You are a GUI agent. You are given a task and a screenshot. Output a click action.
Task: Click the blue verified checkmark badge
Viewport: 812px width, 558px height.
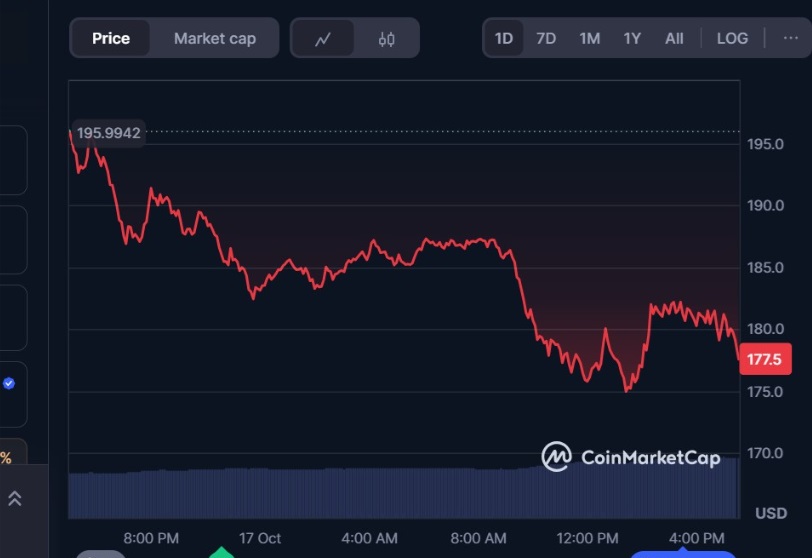click(x=9, y=383)
